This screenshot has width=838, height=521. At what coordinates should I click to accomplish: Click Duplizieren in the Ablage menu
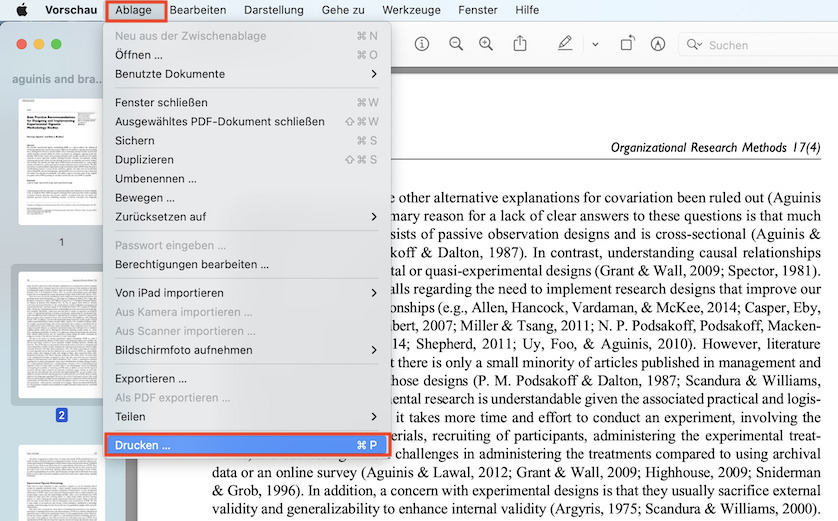144,160
